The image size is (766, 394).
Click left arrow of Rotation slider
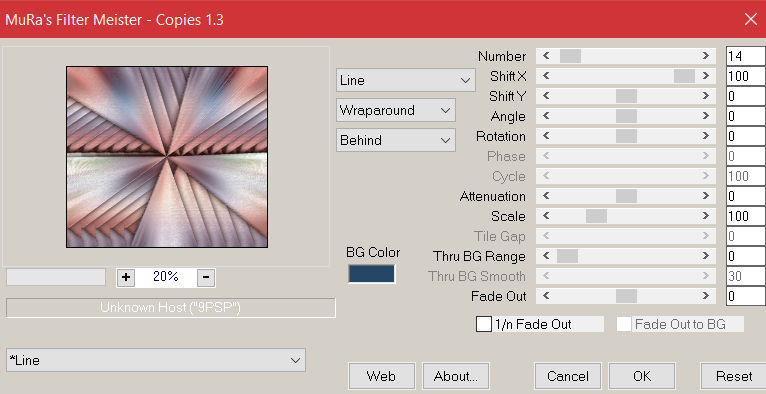pyautogui.click(x=546, y=136)
